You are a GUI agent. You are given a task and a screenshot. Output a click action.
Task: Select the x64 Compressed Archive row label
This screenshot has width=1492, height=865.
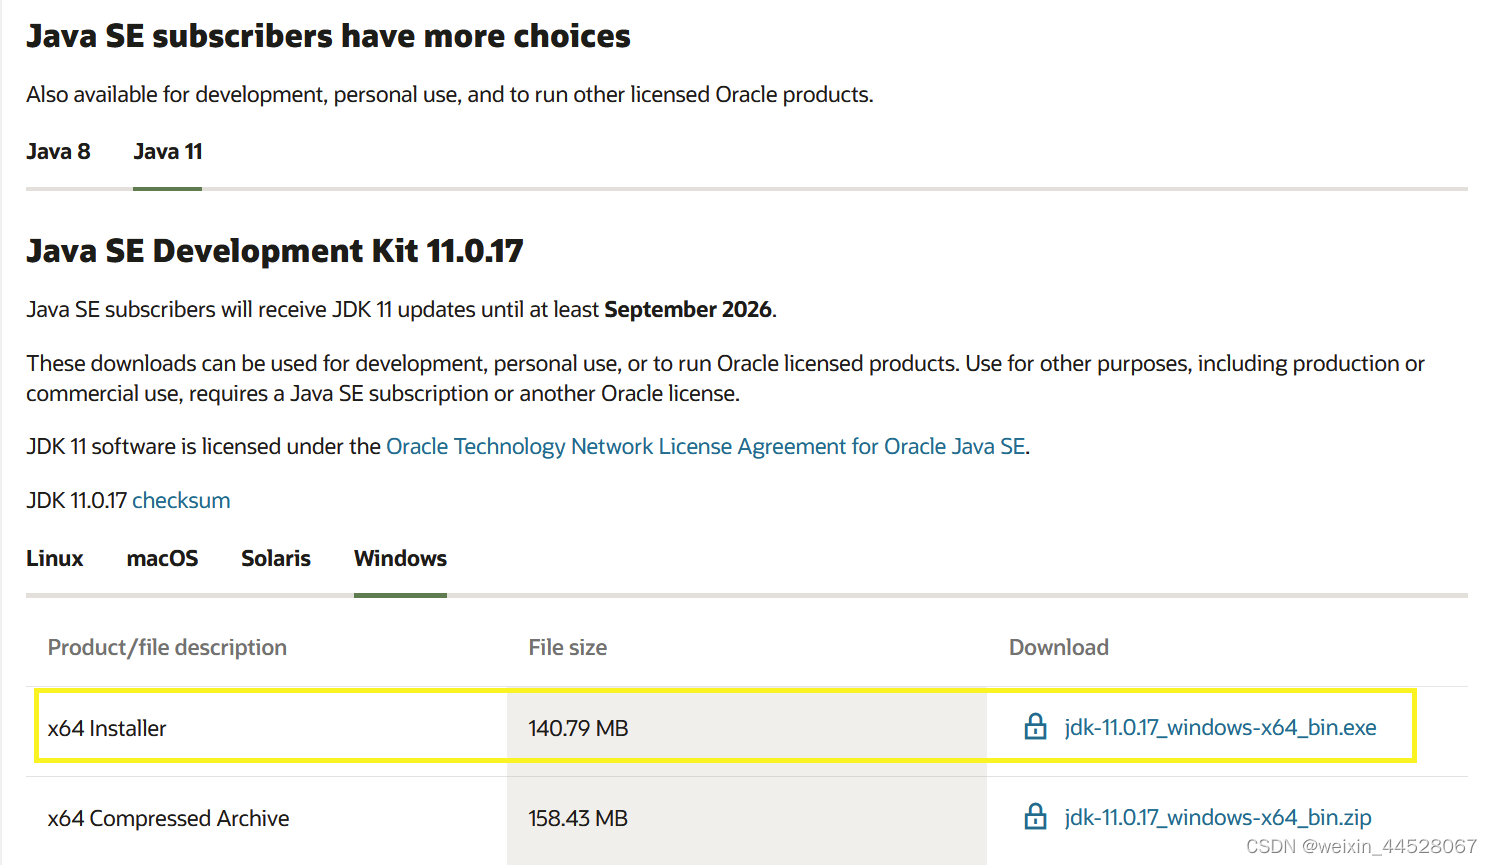coord(168,819)
